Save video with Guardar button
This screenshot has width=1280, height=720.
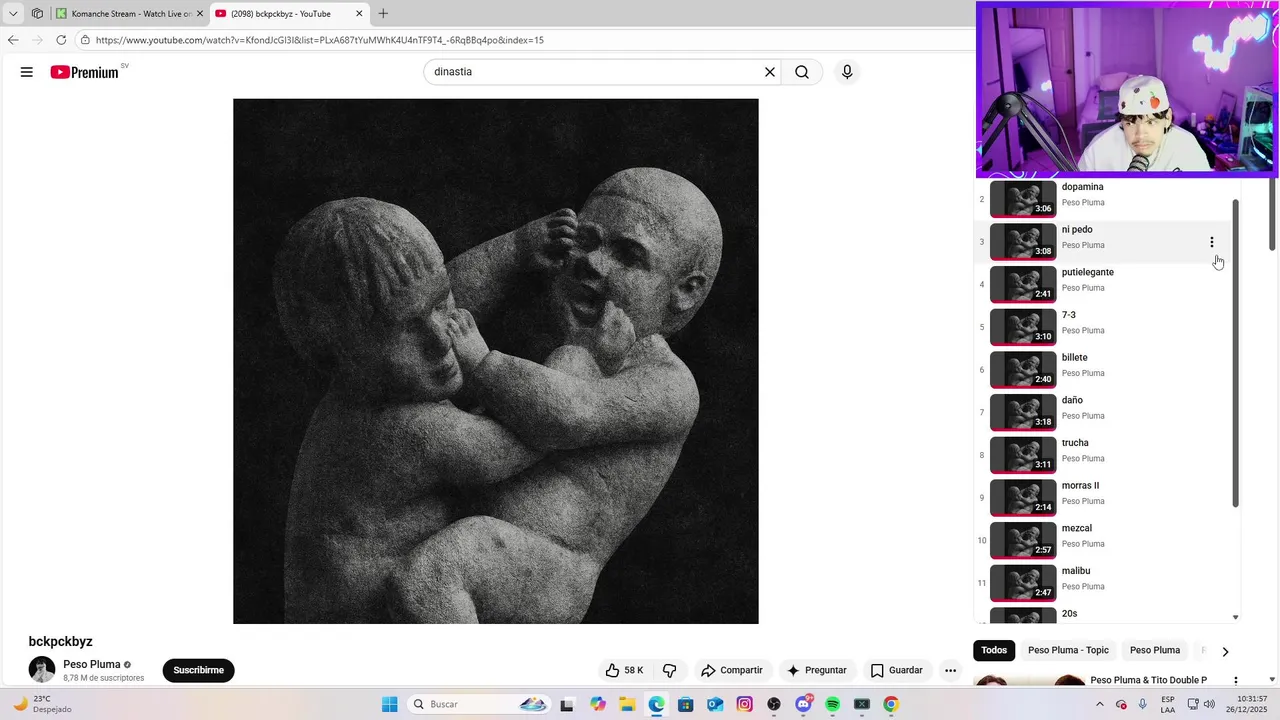pos(897,670)
